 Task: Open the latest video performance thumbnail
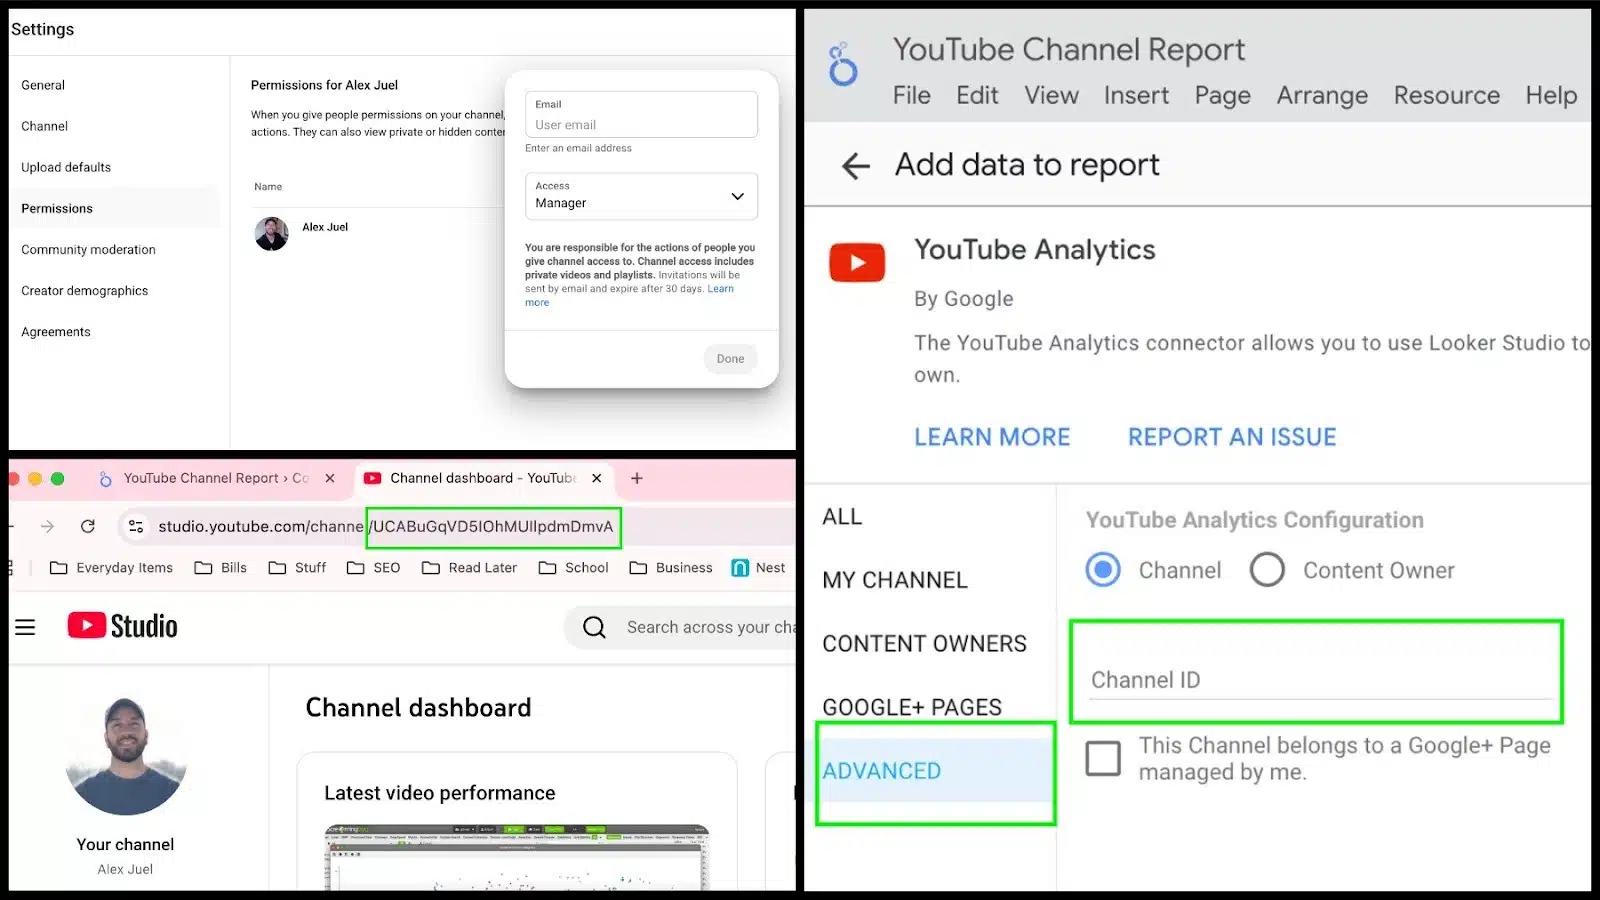tap(517, 858)
